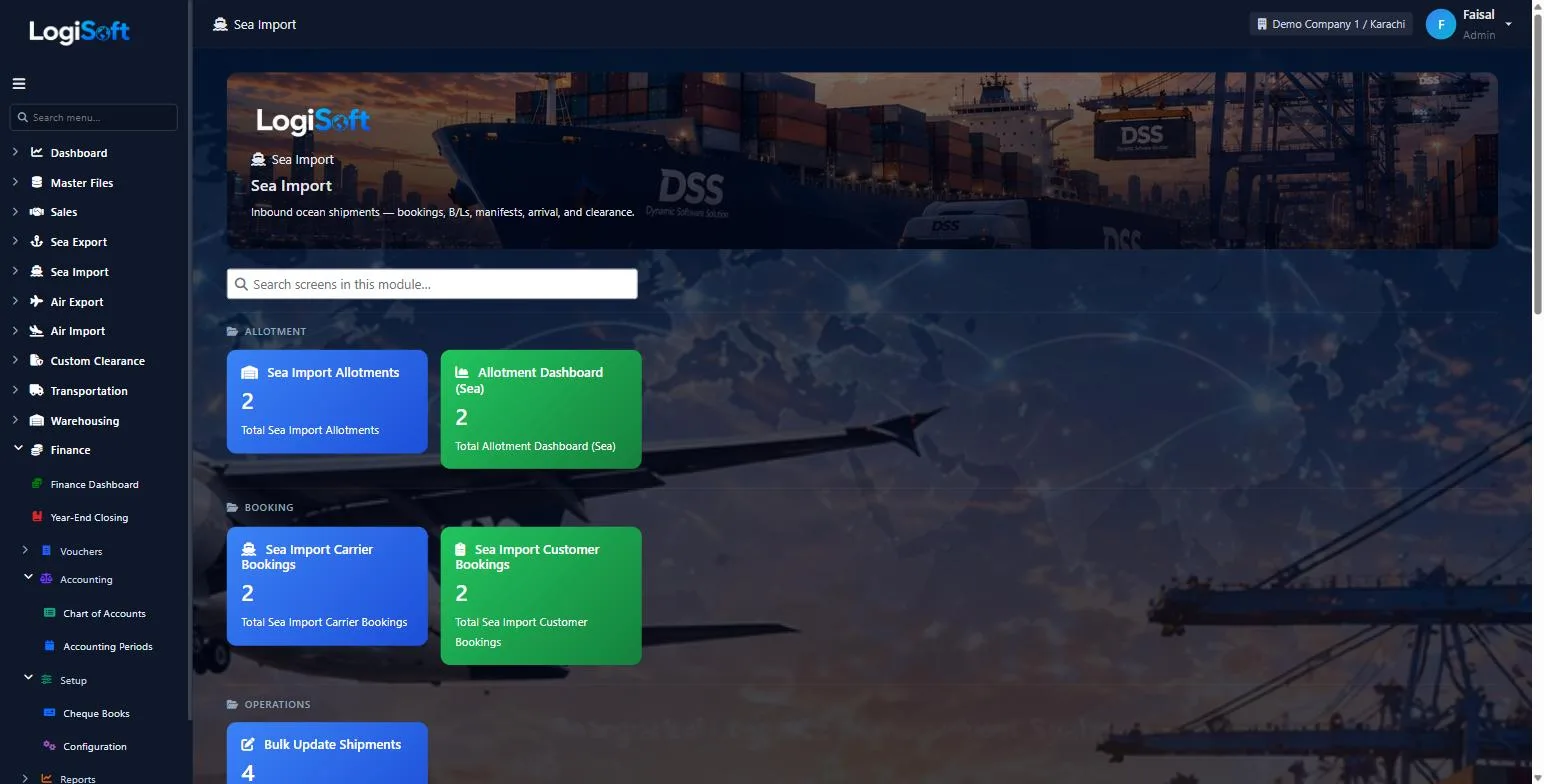This screenshot has width=1544, height=784.
Task: Click the Reports chart icon
Action: 46,778
